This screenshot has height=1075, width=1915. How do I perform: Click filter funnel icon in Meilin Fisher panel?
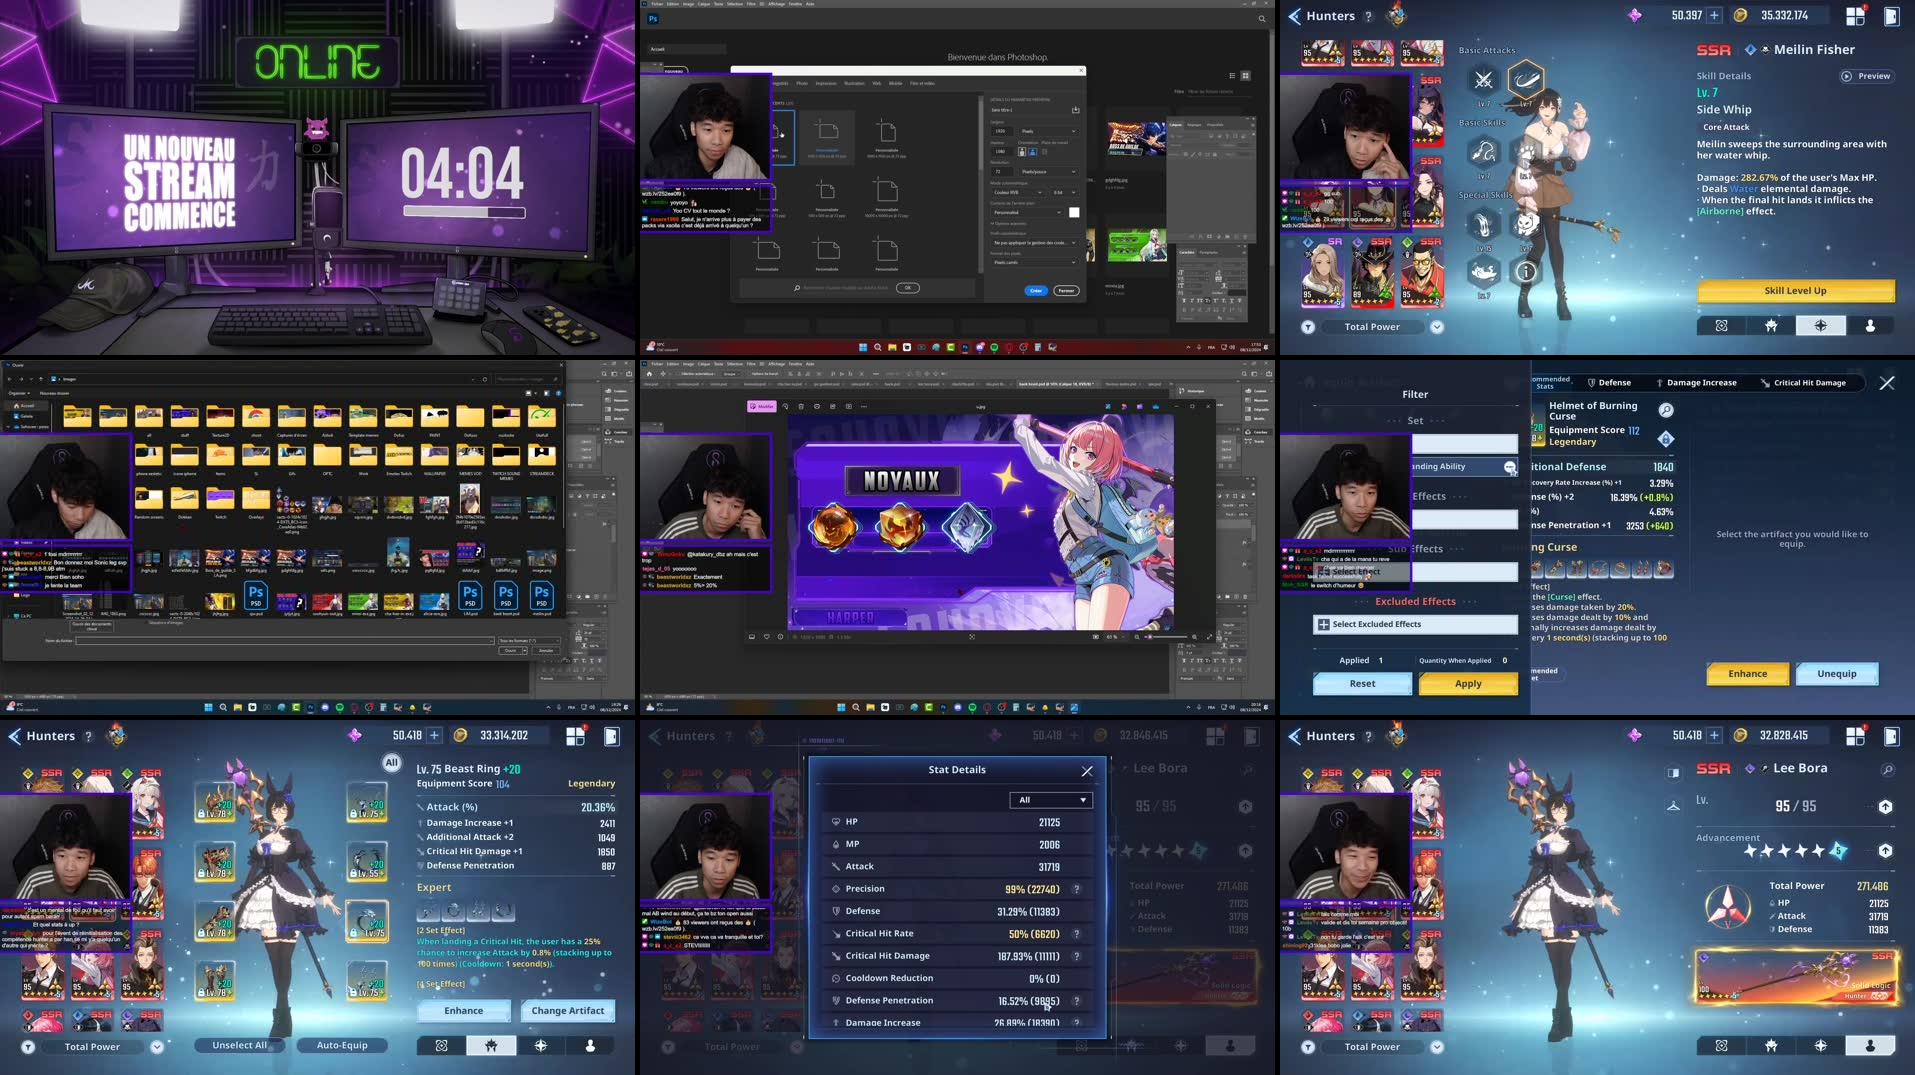coord(1307,327)
